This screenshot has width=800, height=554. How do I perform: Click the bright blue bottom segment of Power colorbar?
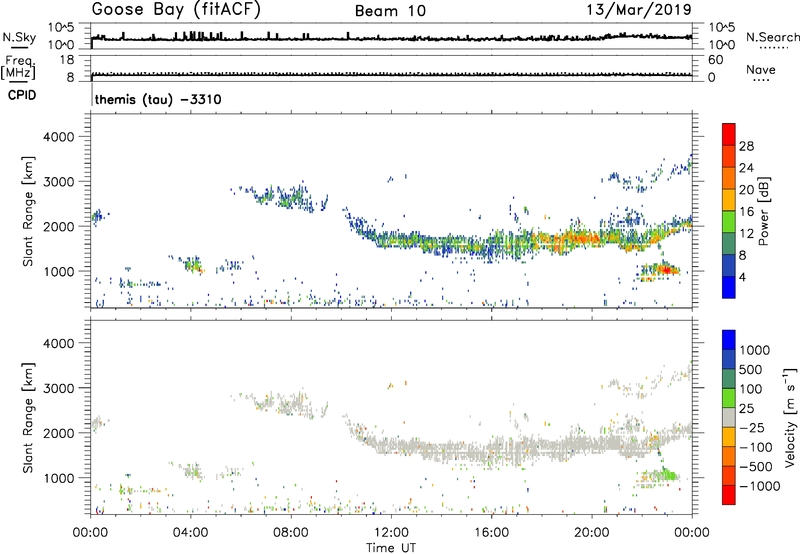729,287
